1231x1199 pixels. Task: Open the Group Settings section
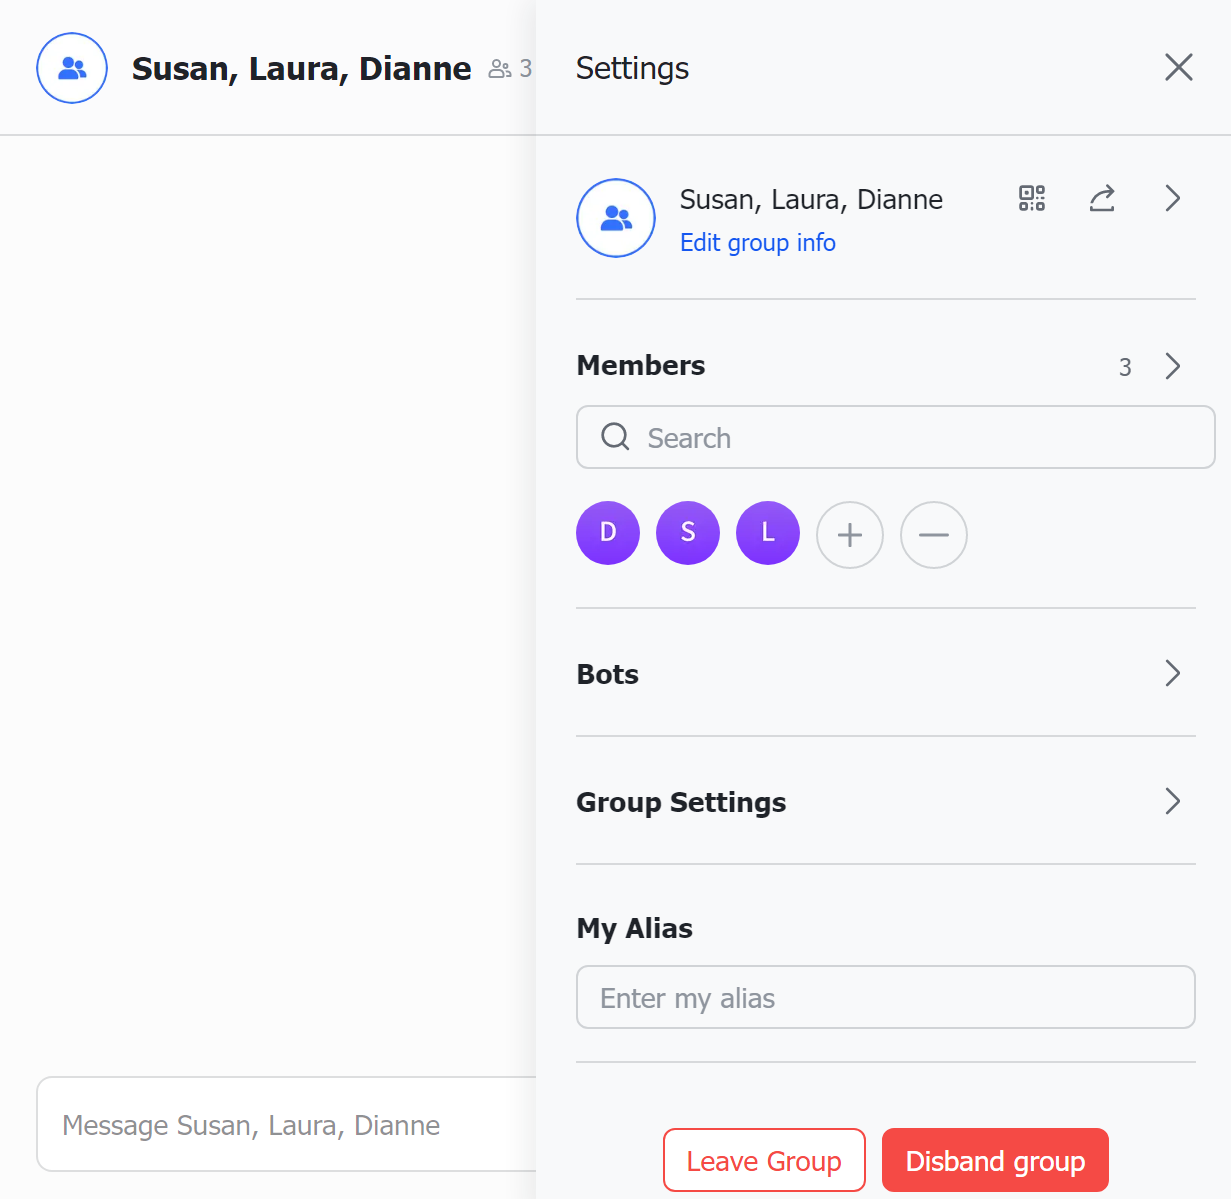click(1173, 801)
